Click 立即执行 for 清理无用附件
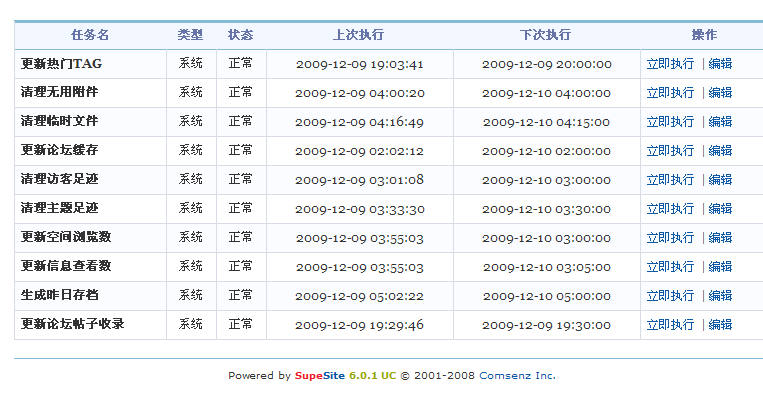Image resolution: width=763 pixels, height=396 pixels. coord(670,92)
